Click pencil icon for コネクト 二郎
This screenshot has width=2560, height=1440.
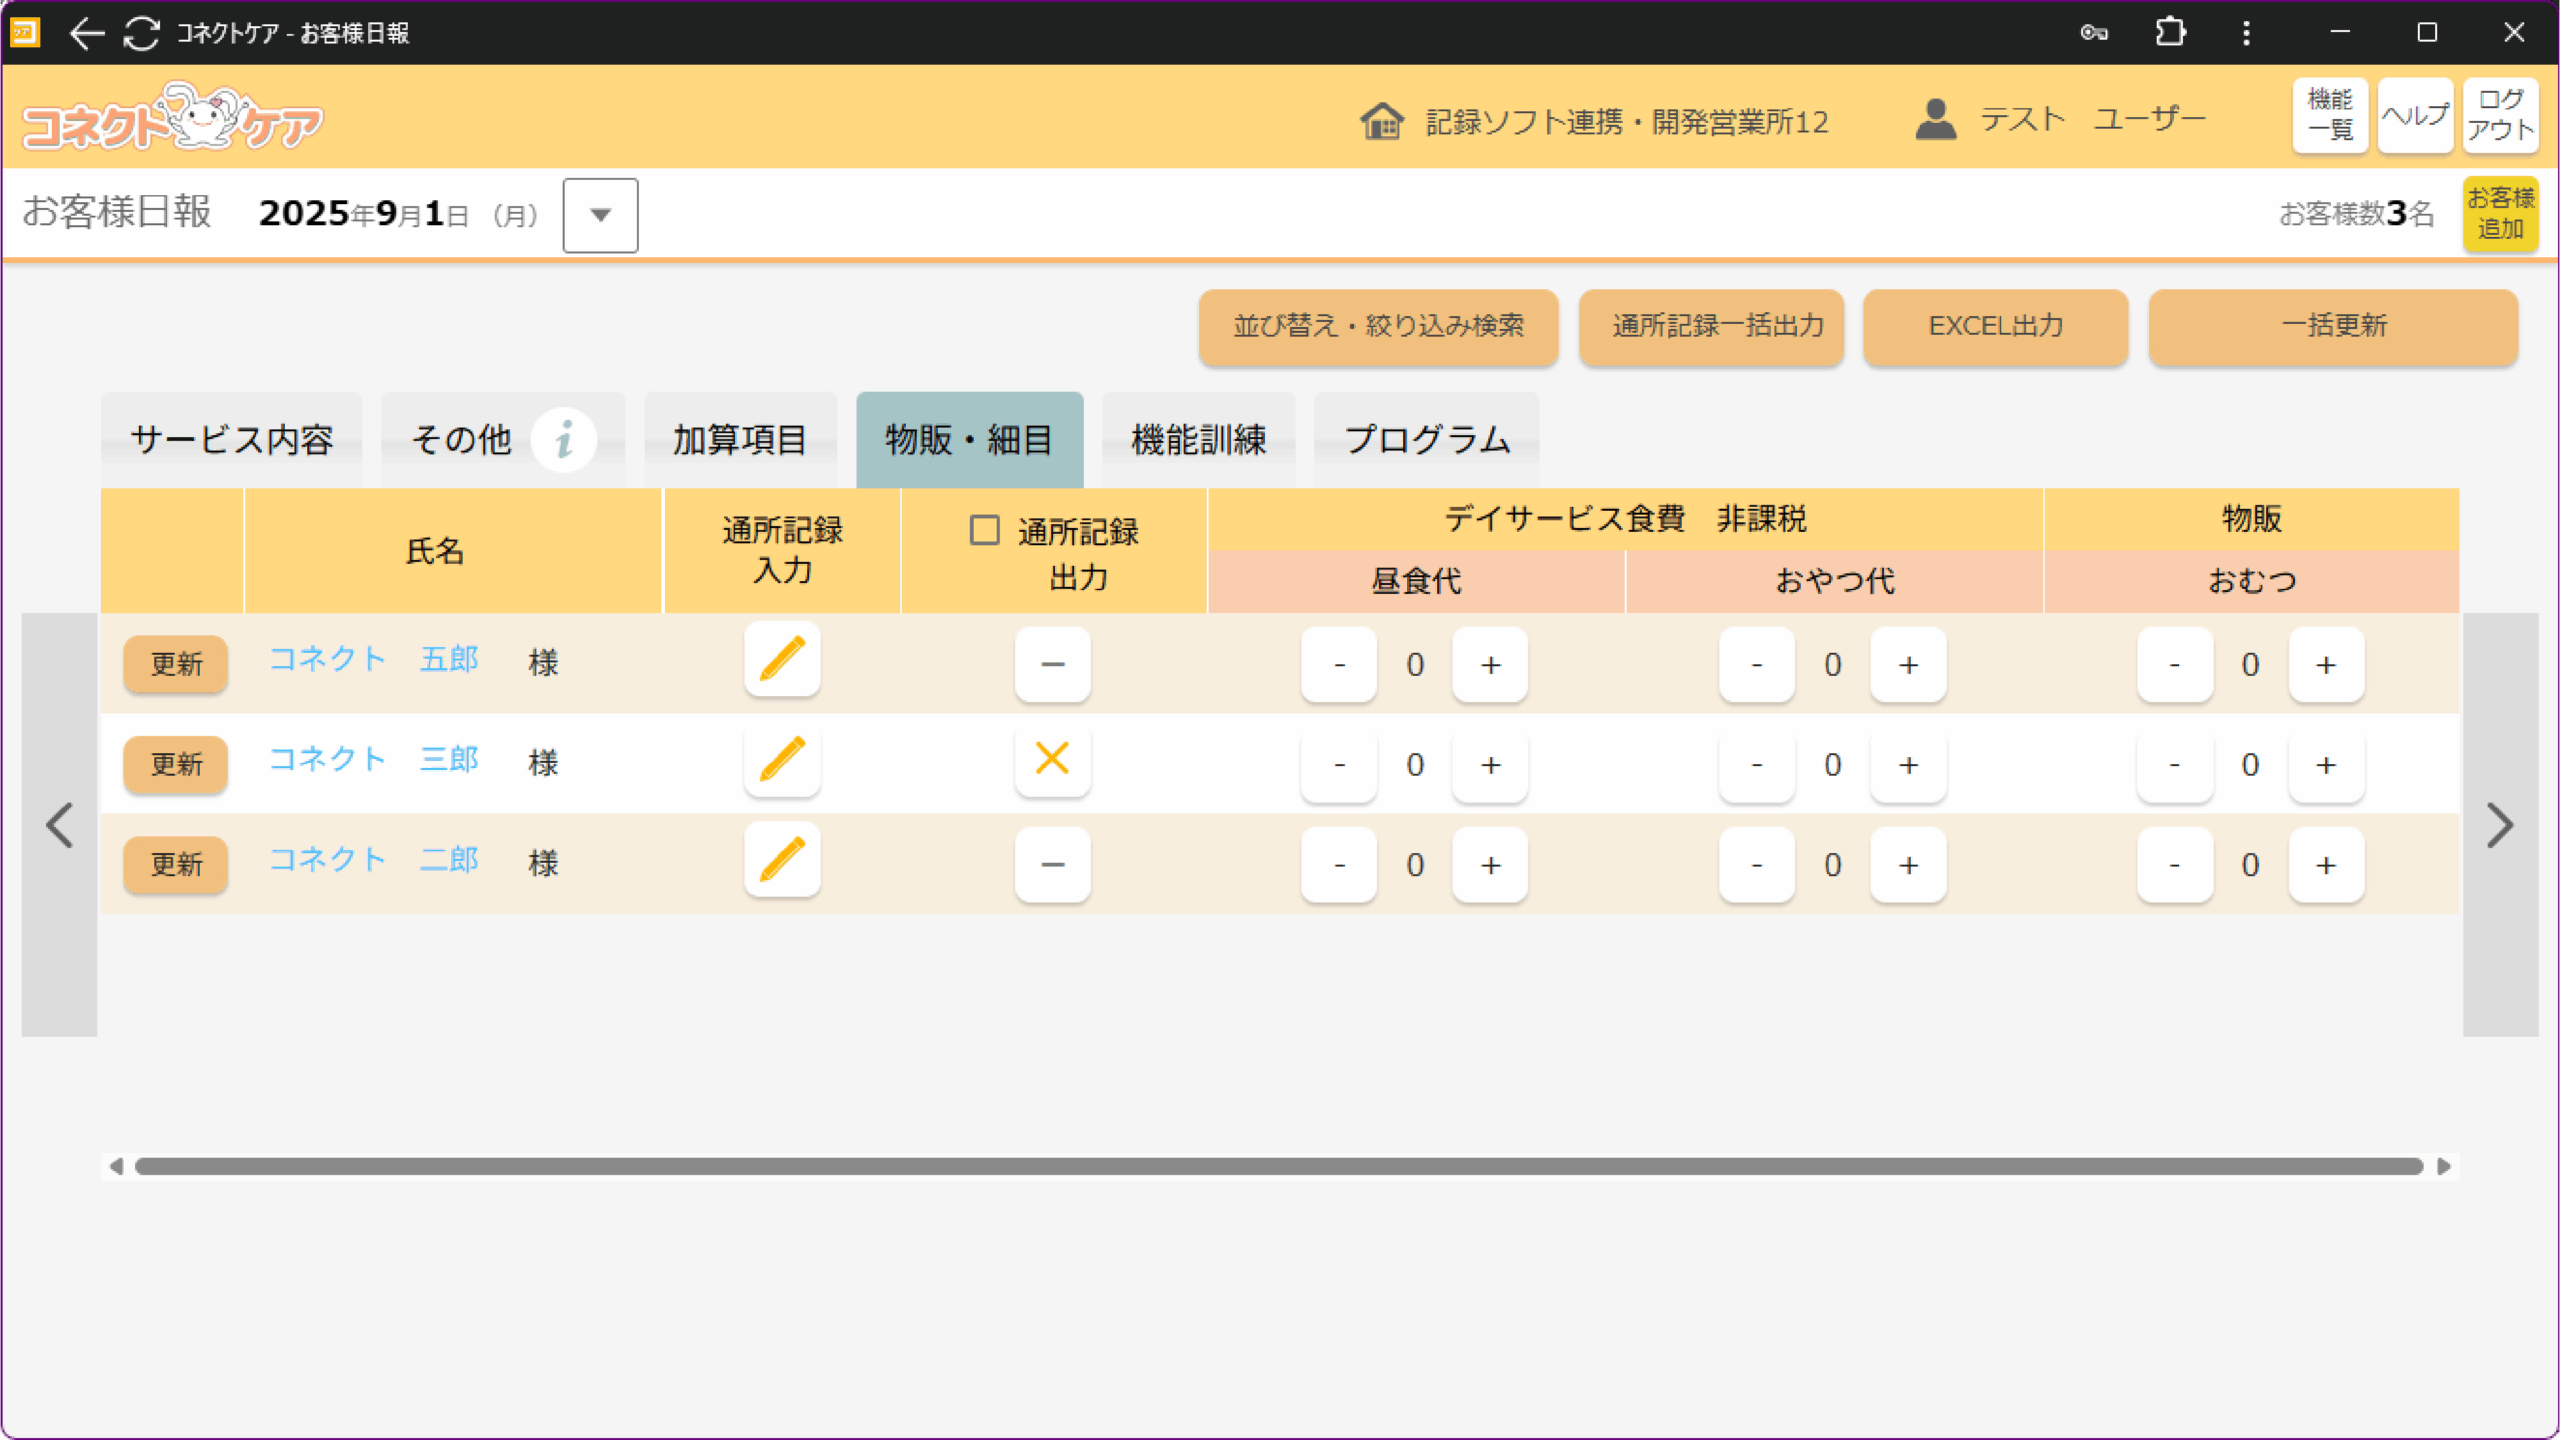[x=782, y=861]
